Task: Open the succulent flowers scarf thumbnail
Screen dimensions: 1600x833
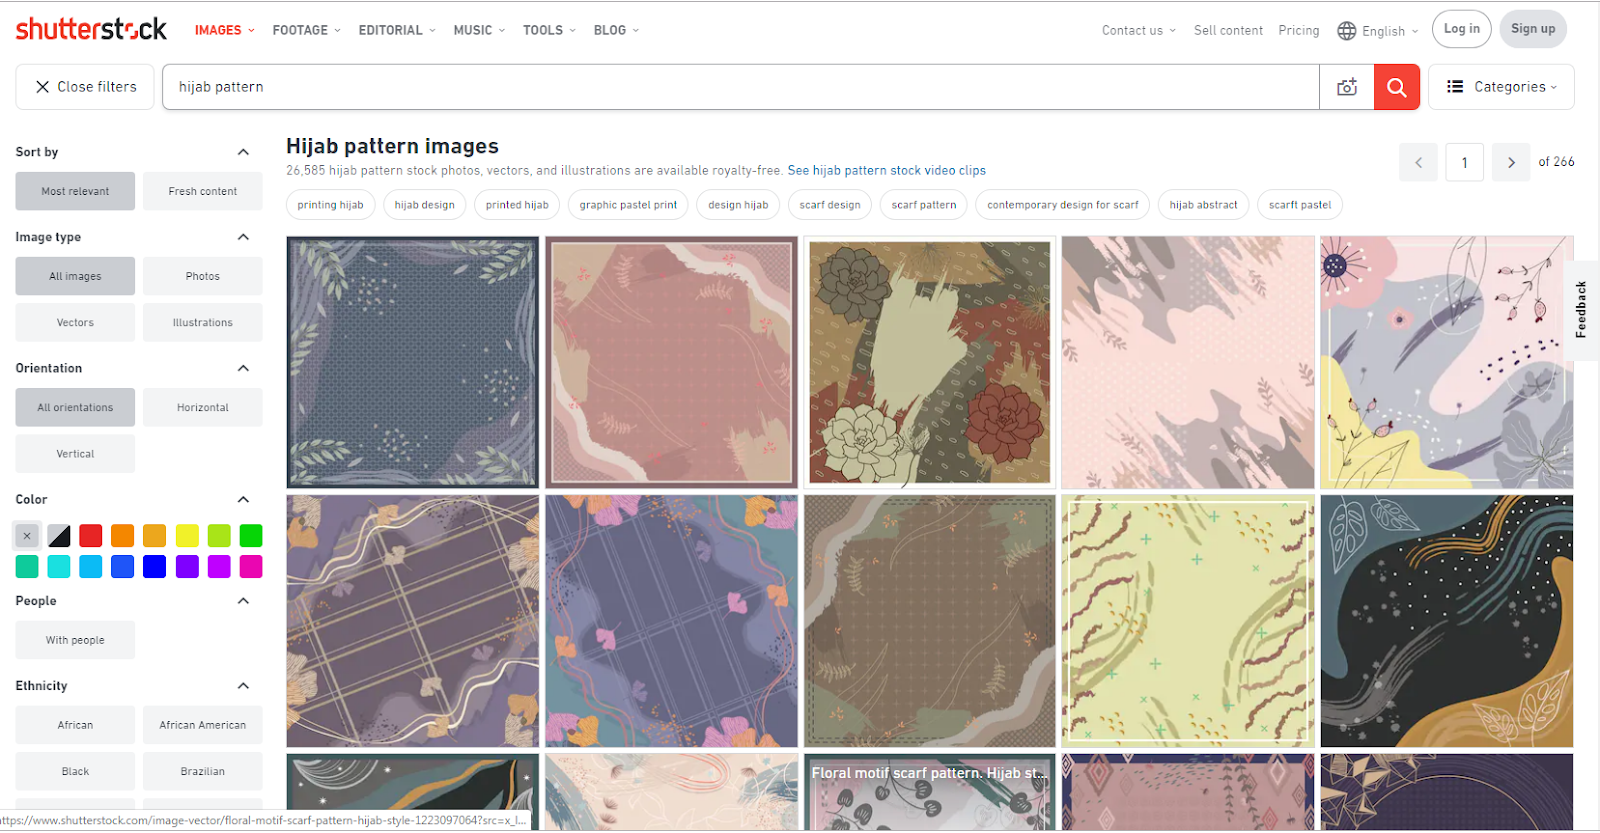Action: point(930,362)
